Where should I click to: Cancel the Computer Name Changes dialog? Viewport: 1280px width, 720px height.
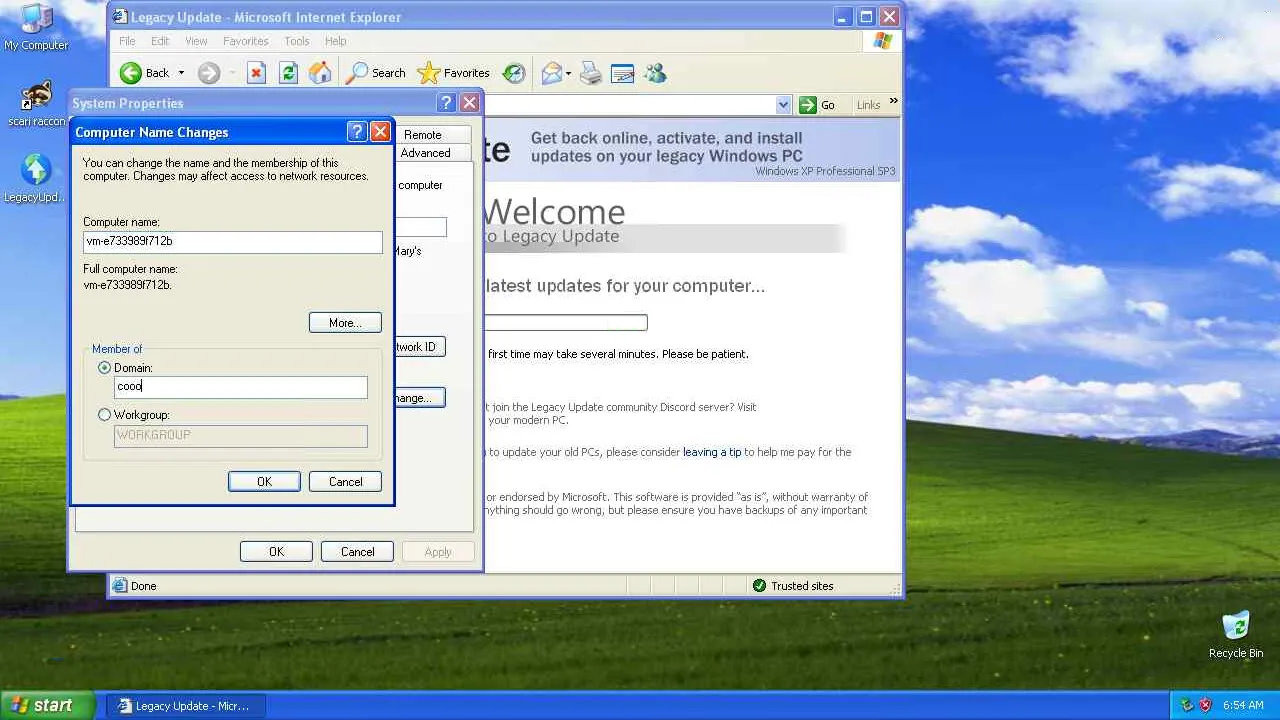[346, 482]
